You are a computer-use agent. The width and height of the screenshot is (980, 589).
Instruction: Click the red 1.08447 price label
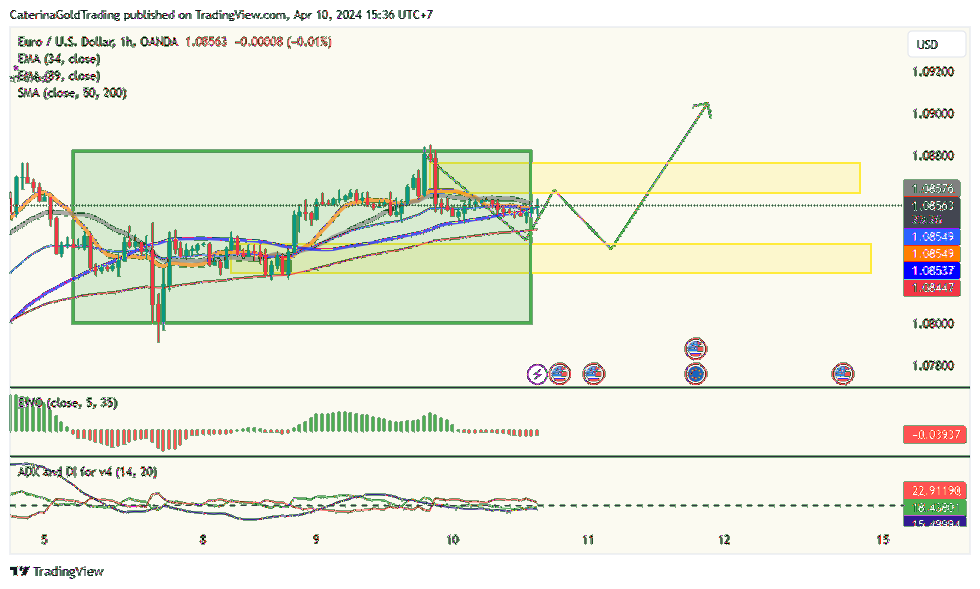(932, 288)
